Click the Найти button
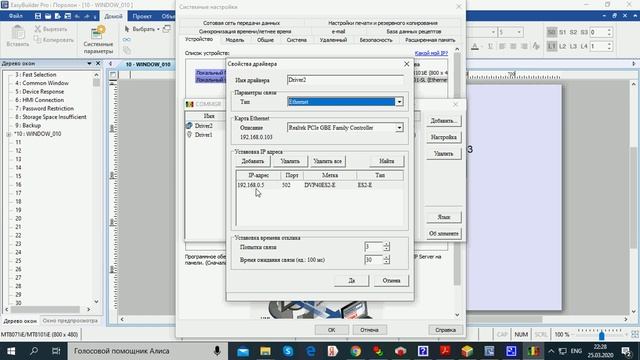 pos(387,161)
